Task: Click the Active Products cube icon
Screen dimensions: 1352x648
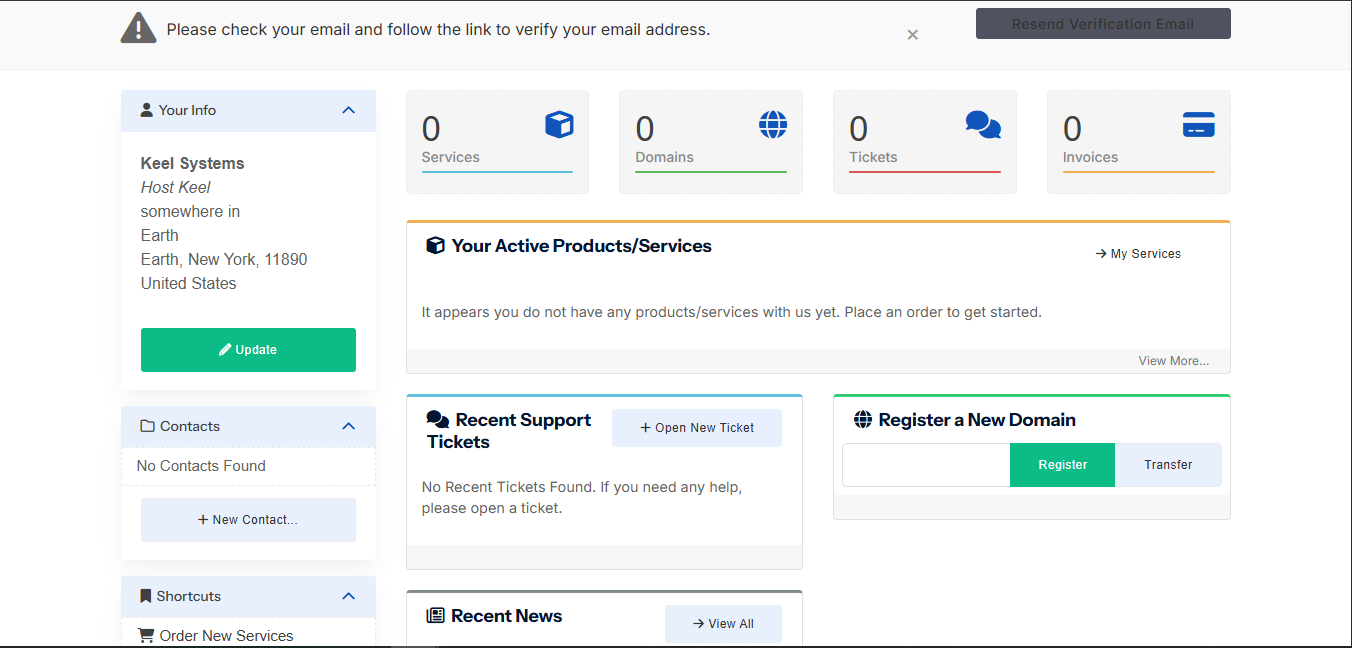Action: point(435,246)
